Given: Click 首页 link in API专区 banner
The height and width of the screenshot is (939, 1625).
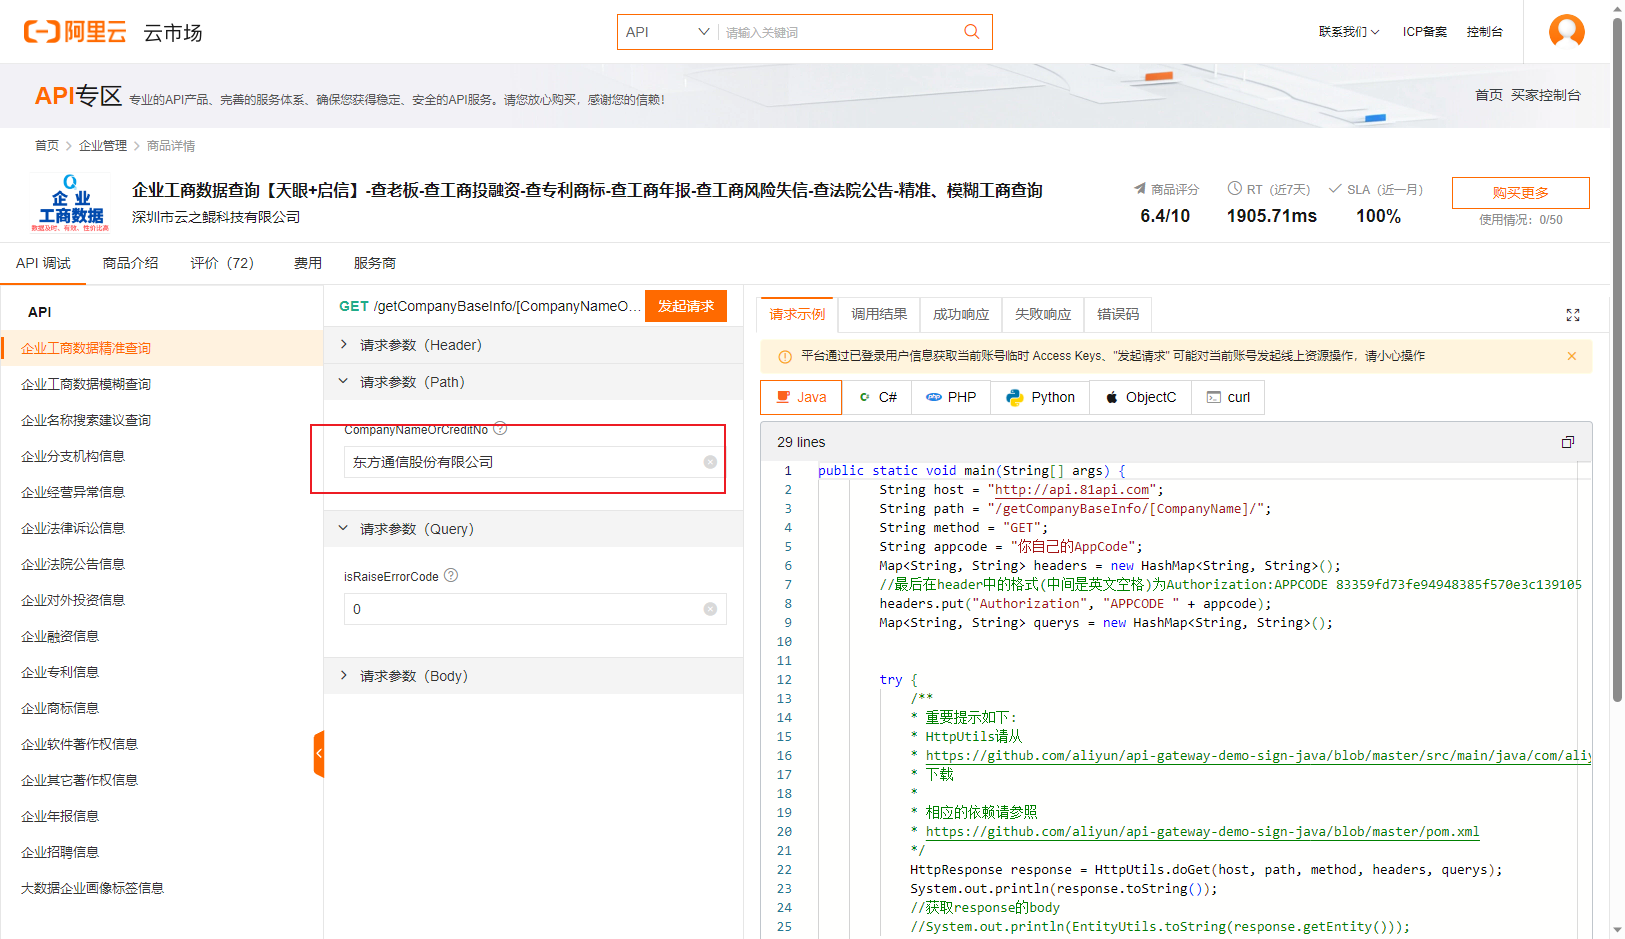Looking at the screenshot, I should [1488, 95].
